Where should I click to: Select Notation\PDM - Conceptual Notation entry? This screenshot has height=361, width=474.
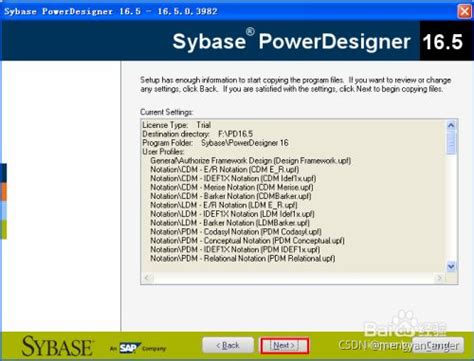click(x=248, y=241)
